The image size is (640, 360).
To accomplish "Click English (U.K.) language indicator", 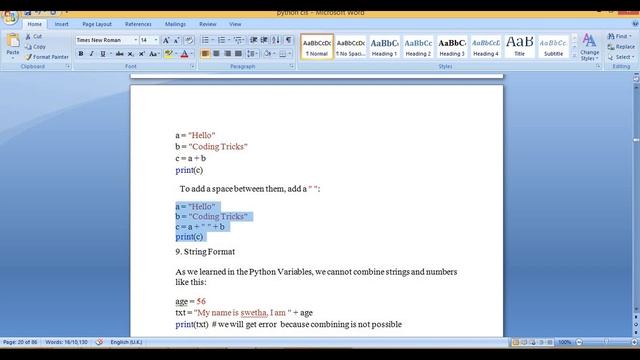I will coord(126,342).
